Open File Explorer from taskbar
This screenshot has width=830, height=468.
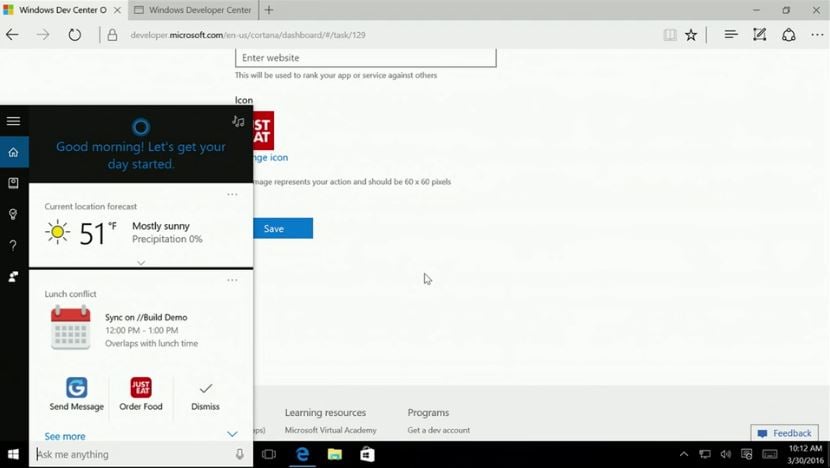[x=335, y=454]
